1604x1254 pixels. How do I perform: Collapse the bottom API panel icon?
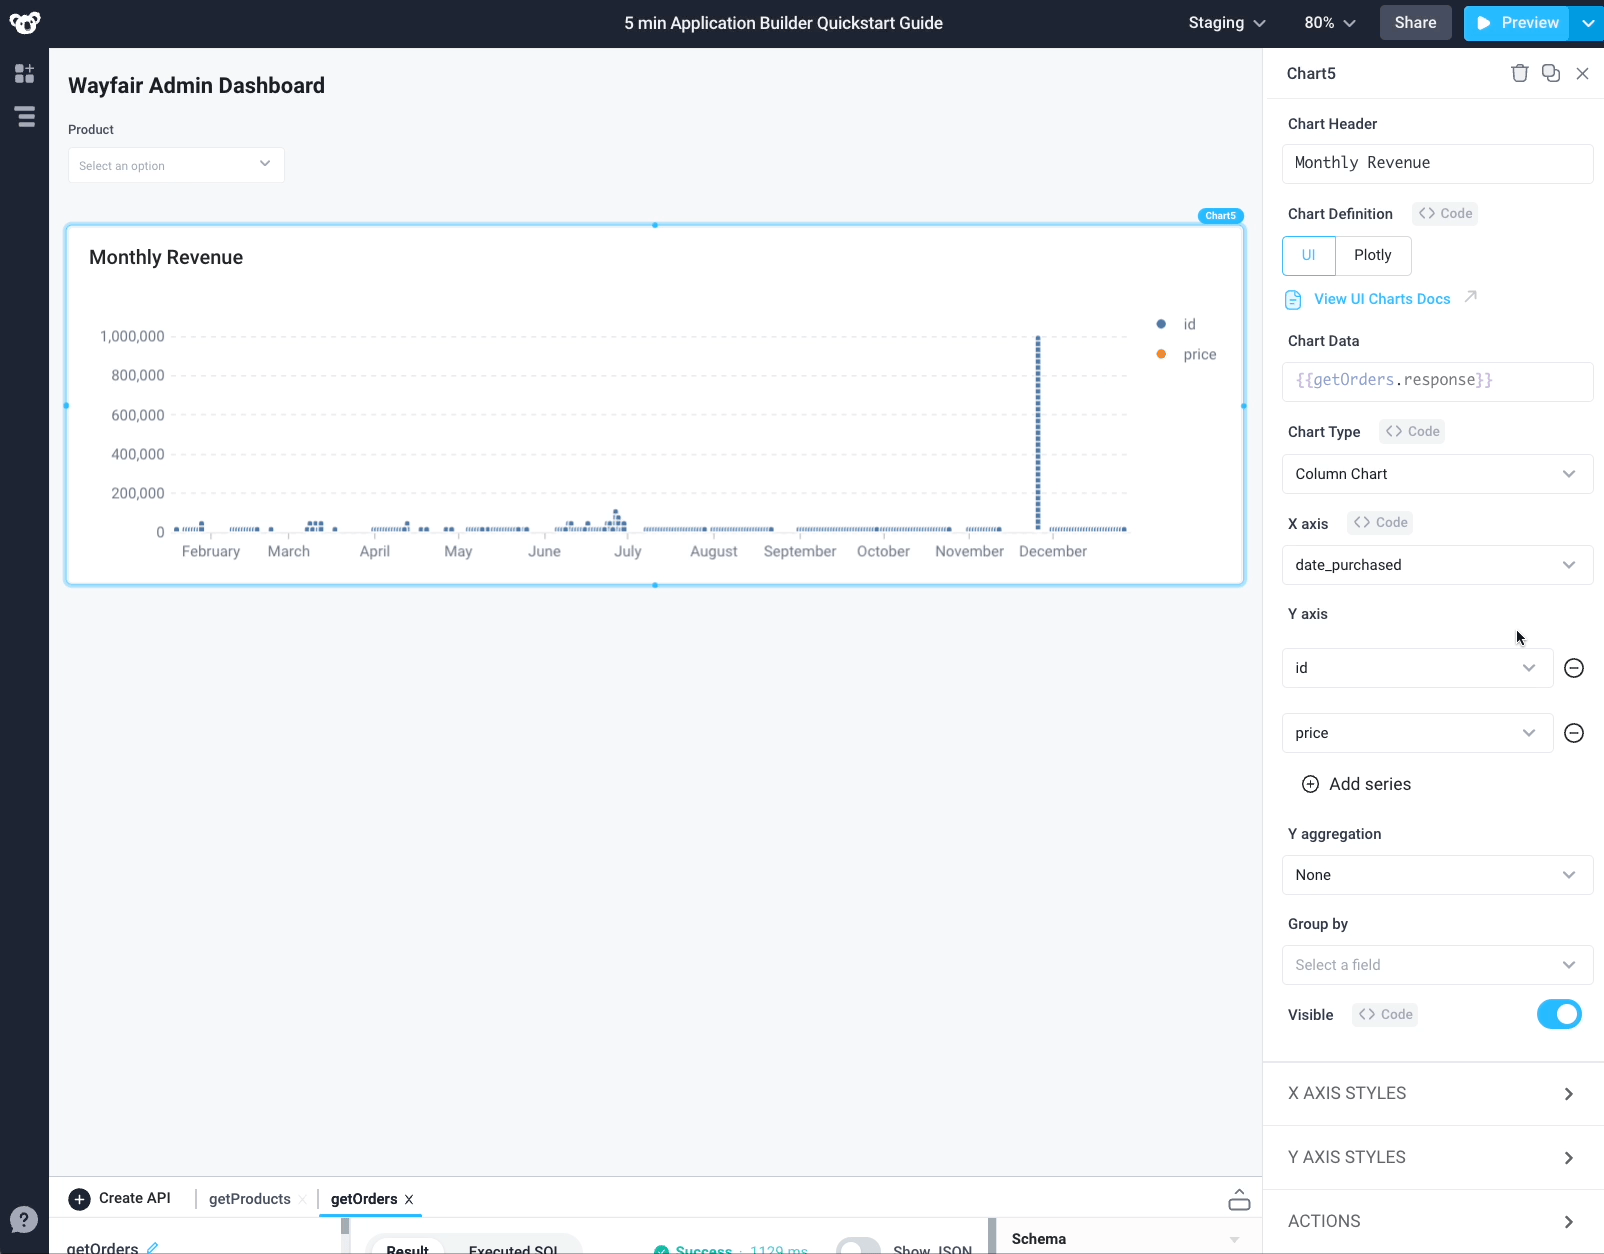(x=1239, y=1199)
